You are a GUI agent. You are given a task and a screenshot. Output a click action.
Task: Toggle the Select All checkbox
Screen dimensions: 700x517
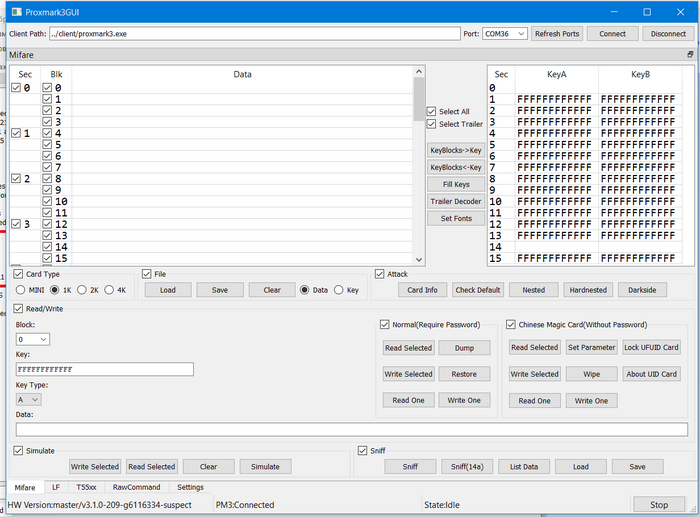point(431,111)
